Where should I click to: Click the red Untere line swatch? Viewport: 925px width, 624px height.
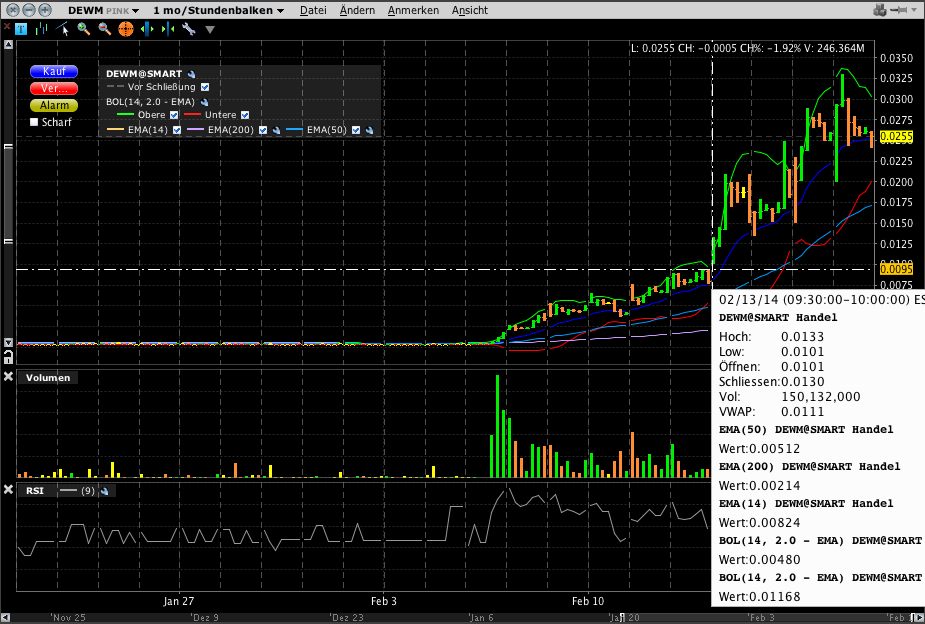pyautogui.click(x=193, y=115)
